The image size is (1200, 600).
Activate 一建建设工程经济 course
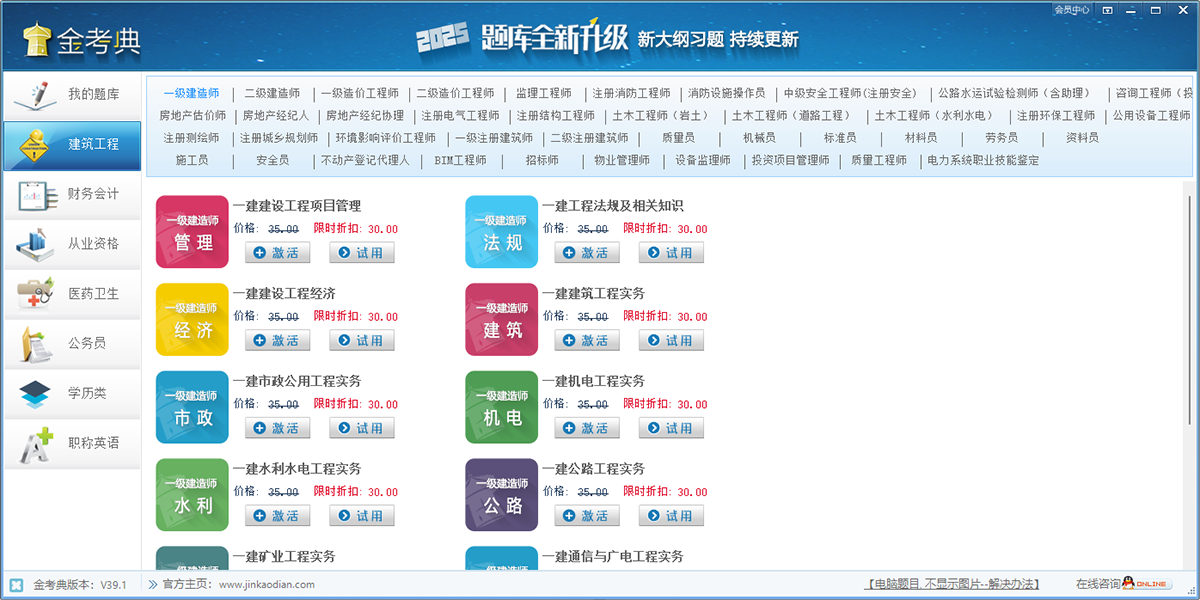click(277, 340)
